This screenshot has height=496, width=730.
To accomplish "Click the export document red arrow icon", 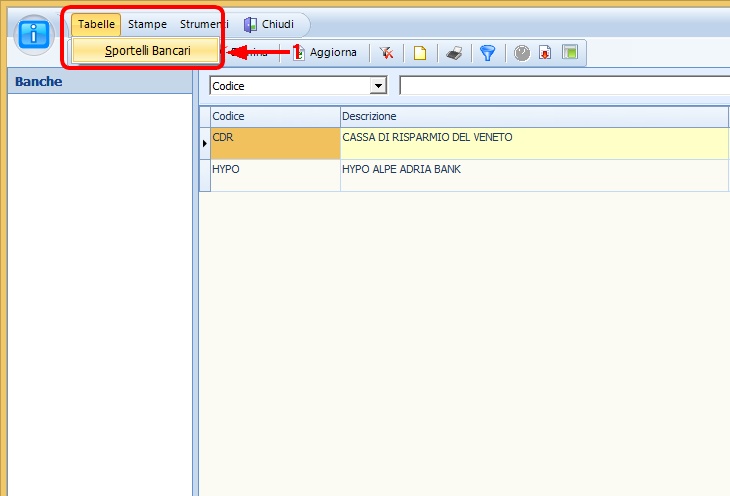I will click(545, 53).
